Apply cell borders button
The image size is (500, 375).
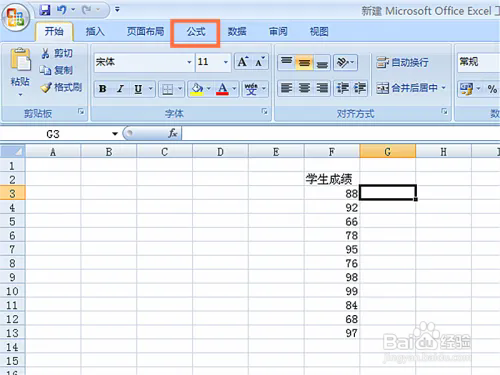tap(167, 89)
